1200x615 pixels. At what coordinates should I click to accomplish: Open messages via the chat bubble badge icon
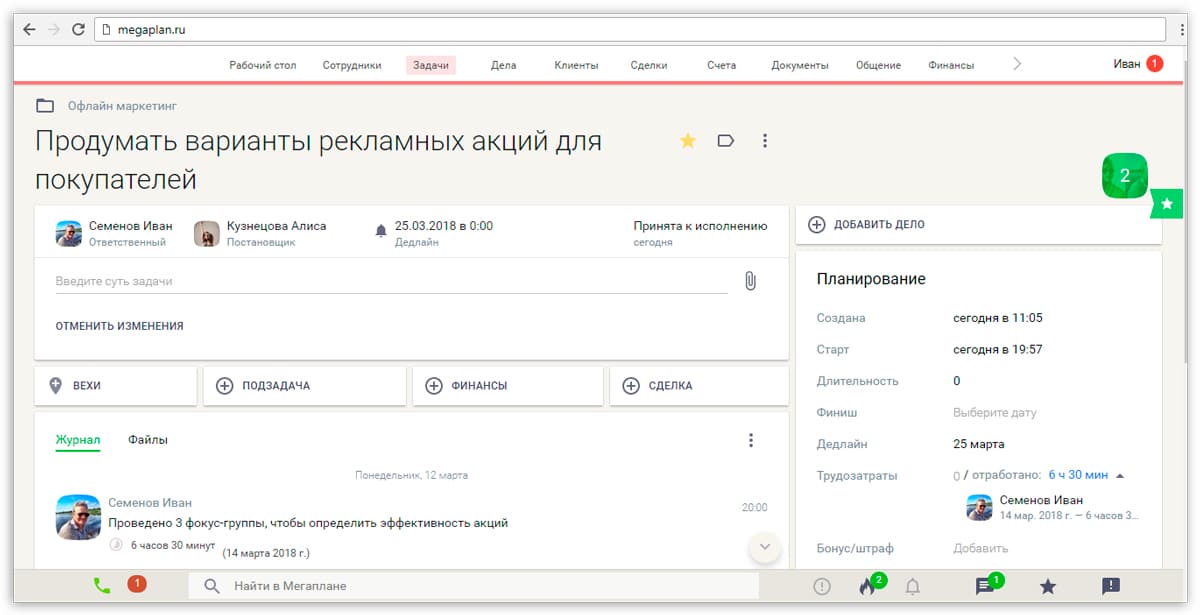click(x=984, y=585)
